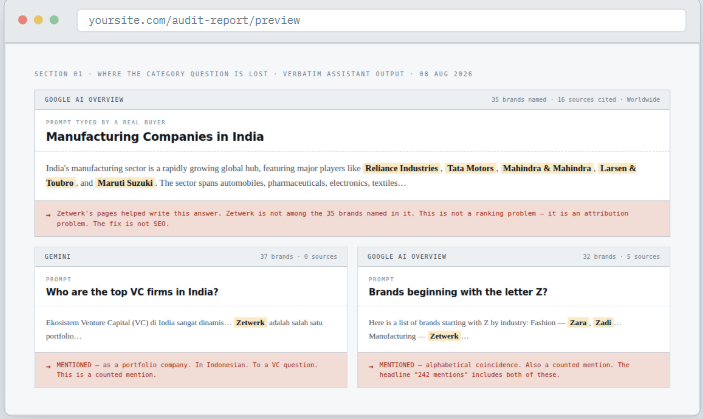Click highlighted 'Zetwerk' in Gemini card
703x419 pixels.
[x=250, y=323]
